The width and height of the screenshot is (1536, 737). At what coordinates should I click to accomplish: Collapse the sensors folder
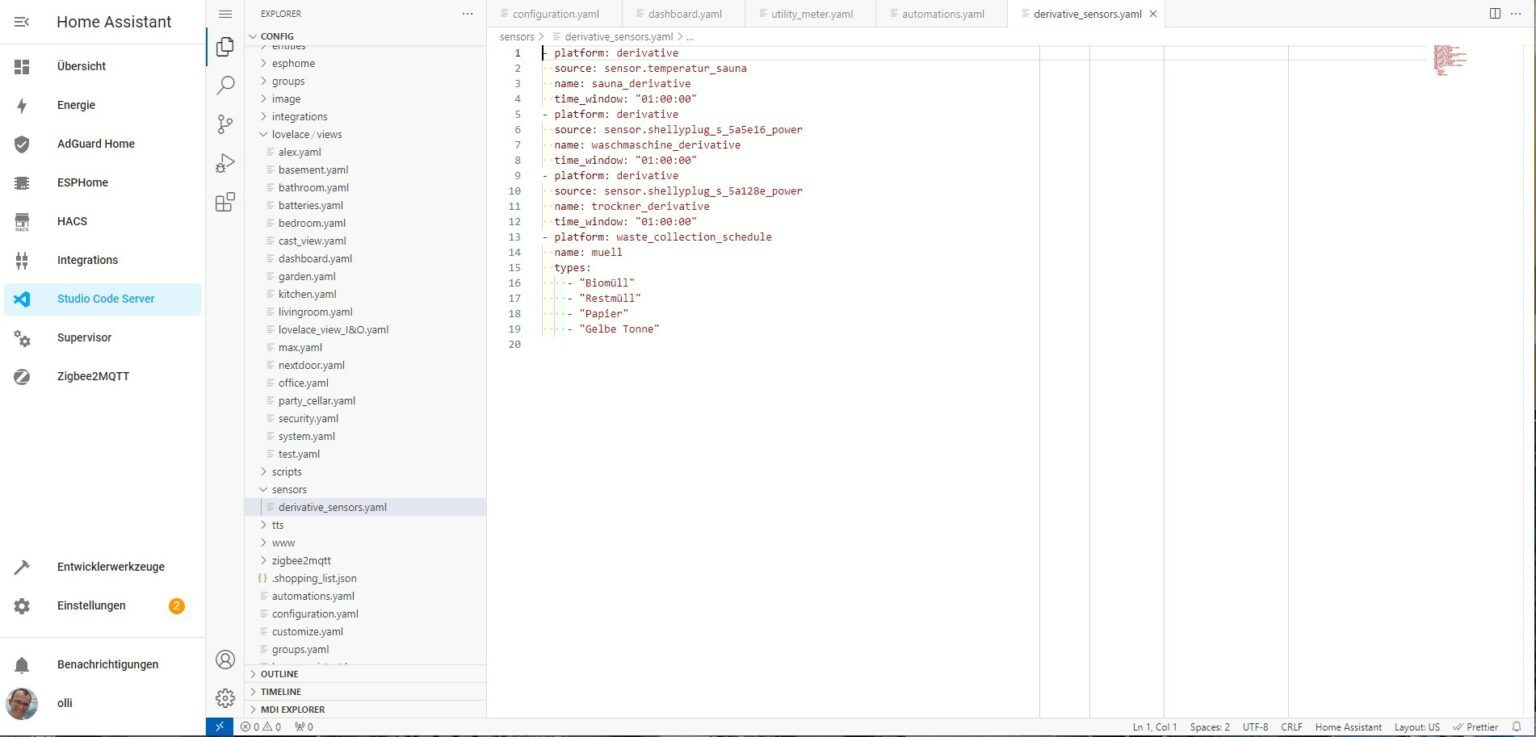[289, 489]
